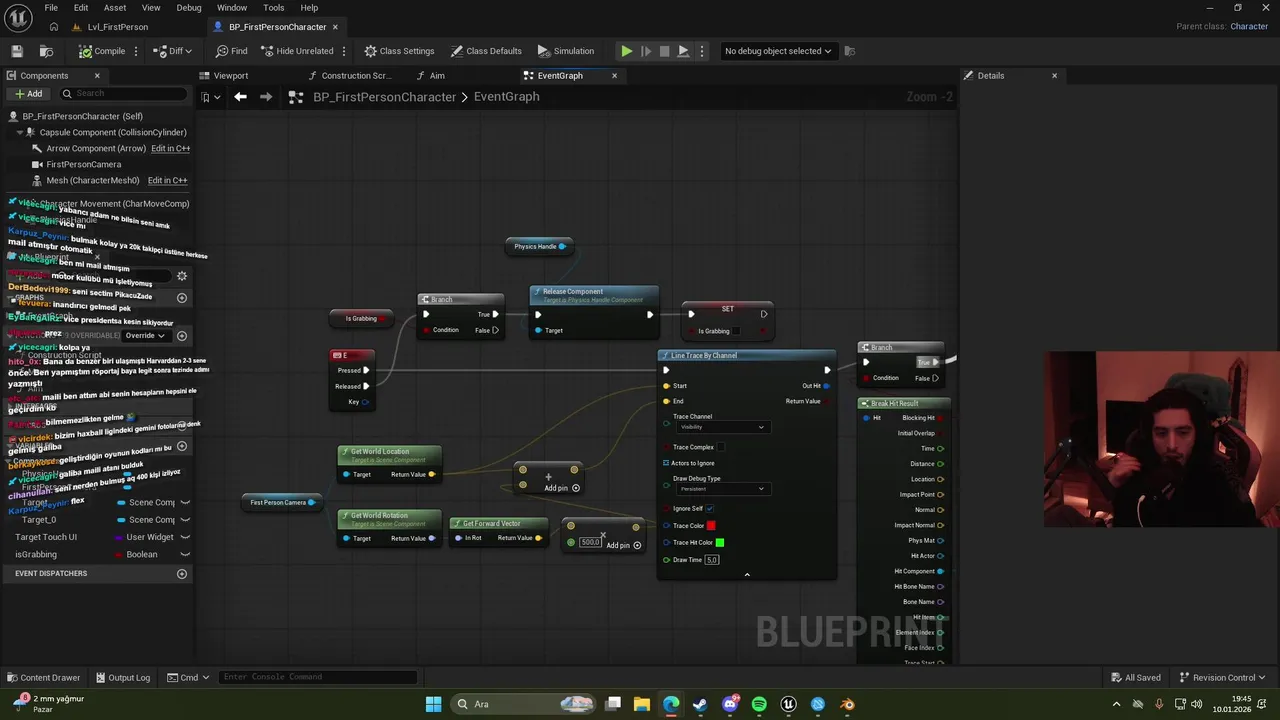1280x720 pixels.
Task: Open the debug object selector dropdown
Action: [778, 51]
